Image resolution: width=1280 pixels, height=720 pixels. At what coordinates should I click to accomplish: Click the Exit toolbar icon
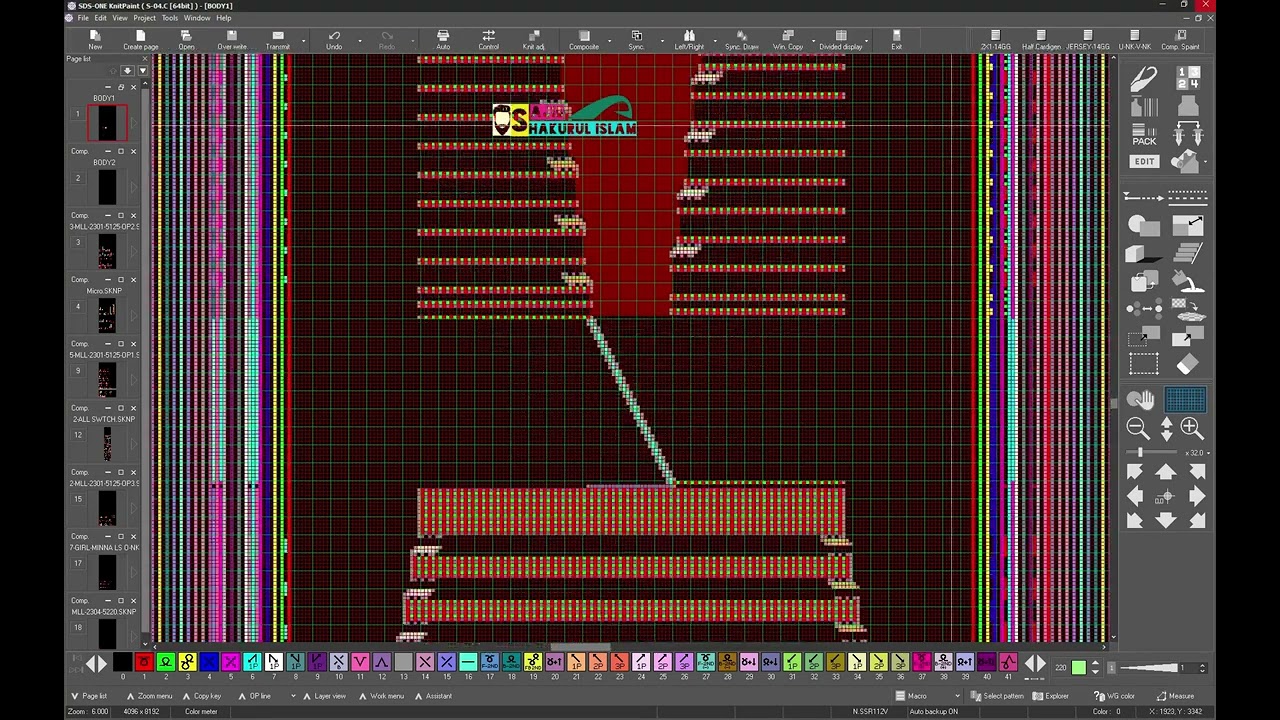click(x=896, y=40)
